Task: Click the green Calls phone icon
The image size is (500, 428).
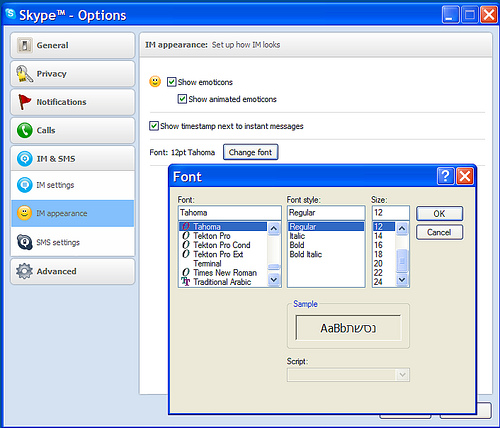Action: click(25, 130)
